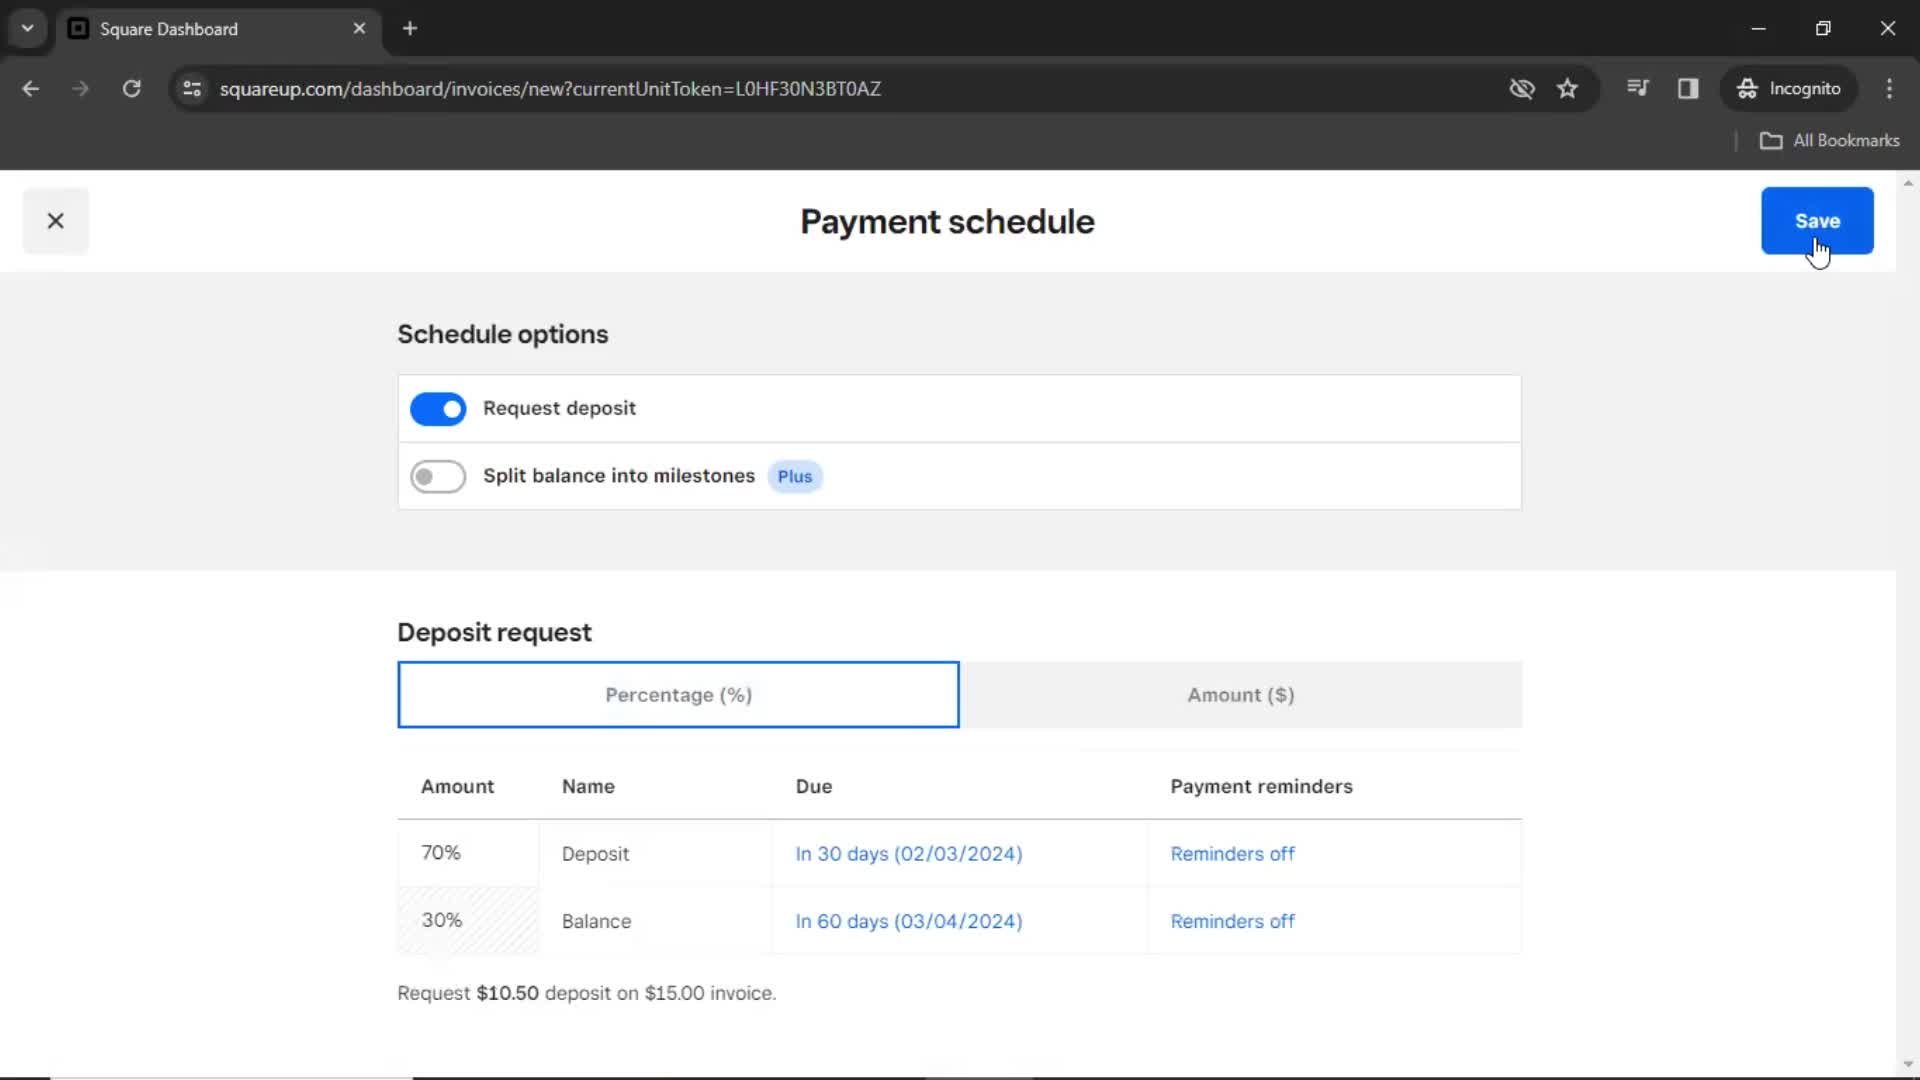Enable Split balance into milestones switch

click(x=438, y=477)
